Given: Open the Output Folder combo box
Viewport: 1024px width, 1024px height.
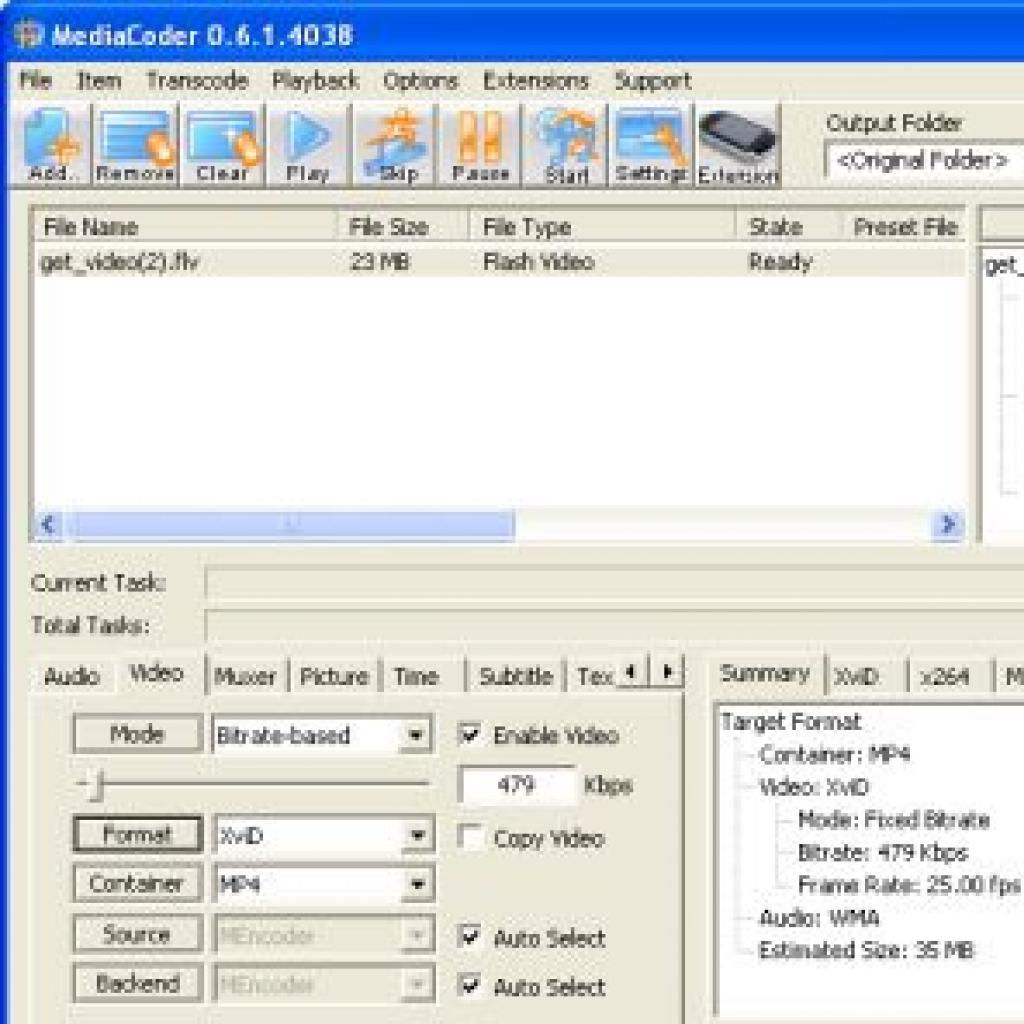Looking at the screenshot, I should pos(923,161).
